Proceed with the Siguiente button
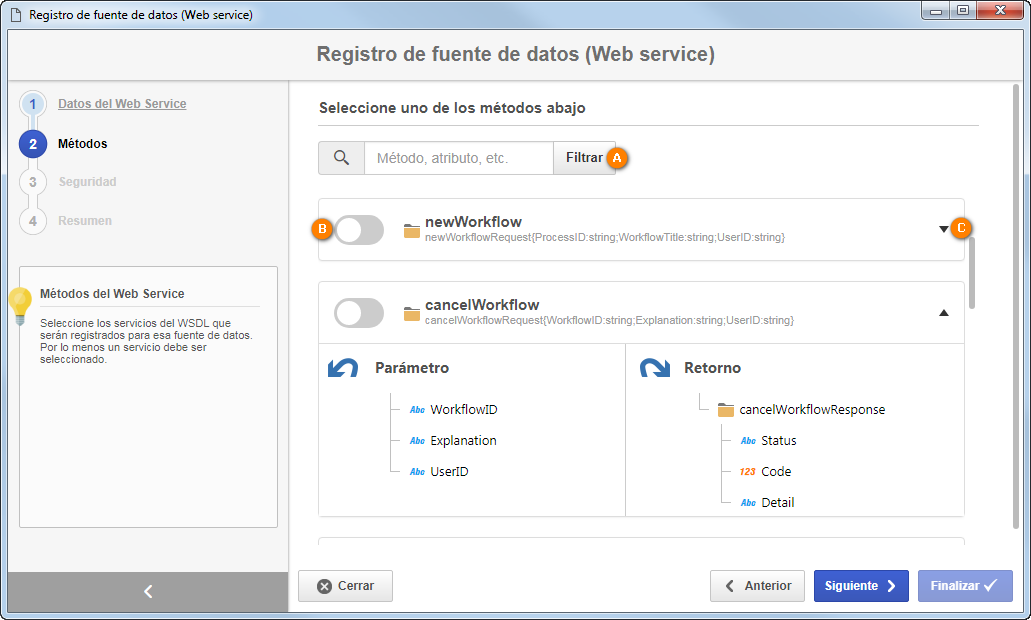Image resolution: width=1031 pixels, height=620 pixels. pos(861,586)
